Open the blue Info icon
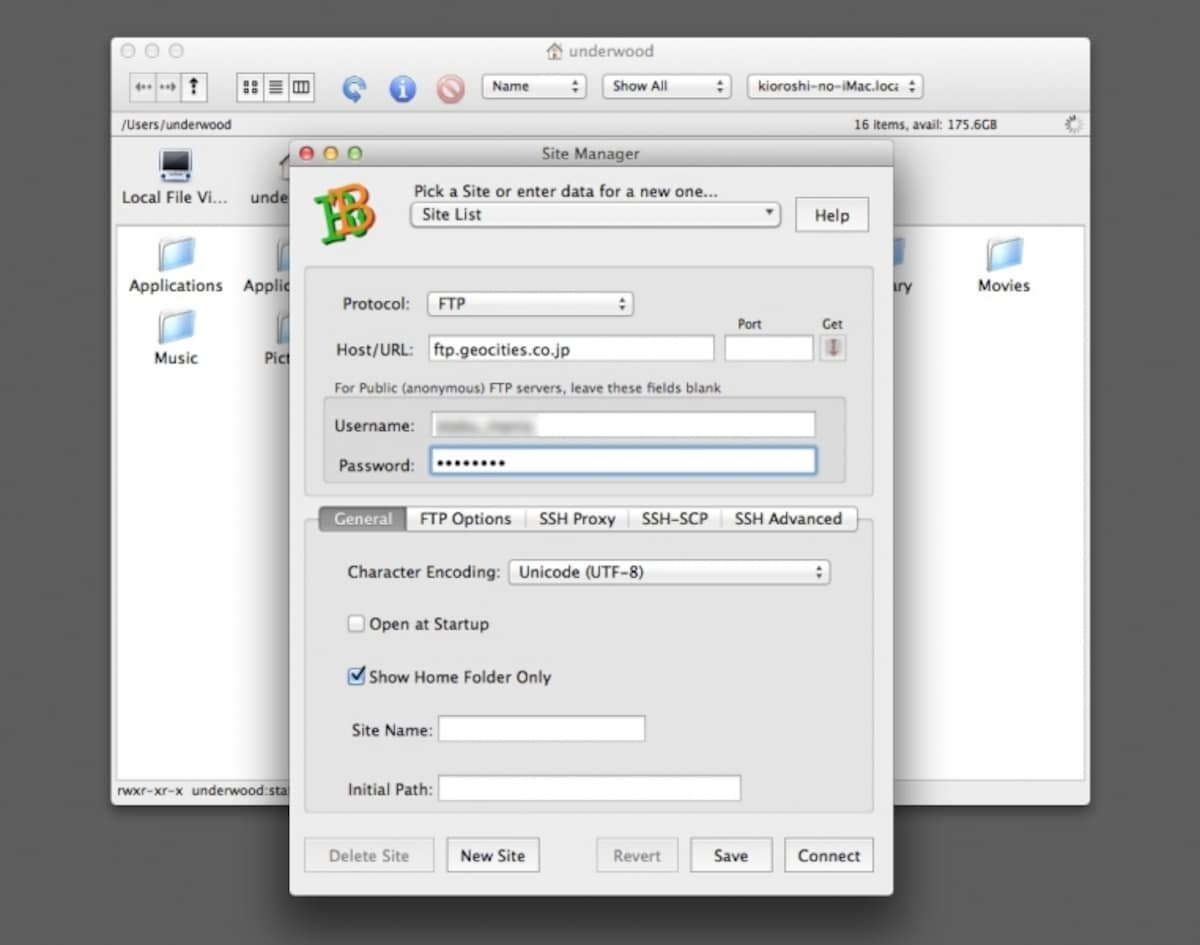The height and width of the screenshot is (945, 1200). [x=402, y=88]
